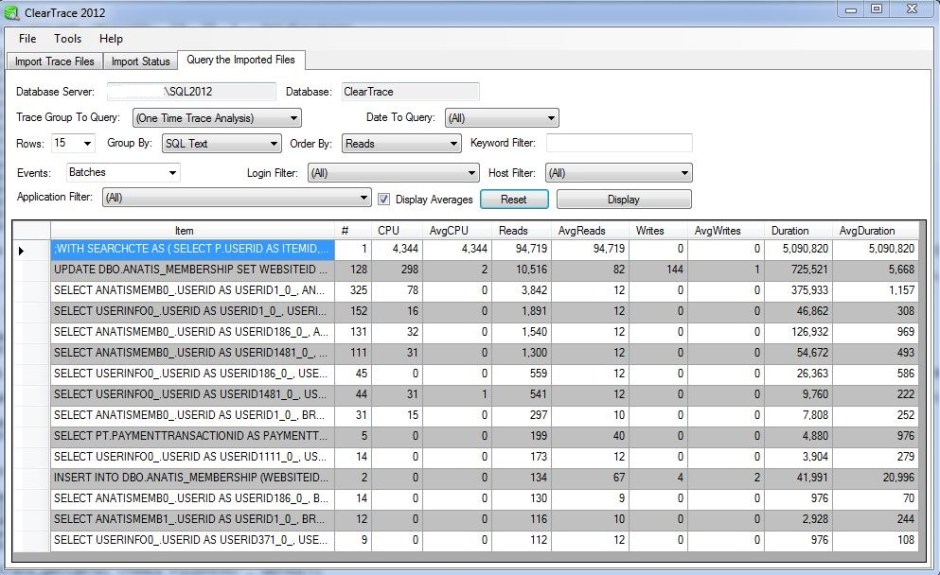Open the Tools menu
This screenshot has width=940, height=575.
click(x=68, y=39)
